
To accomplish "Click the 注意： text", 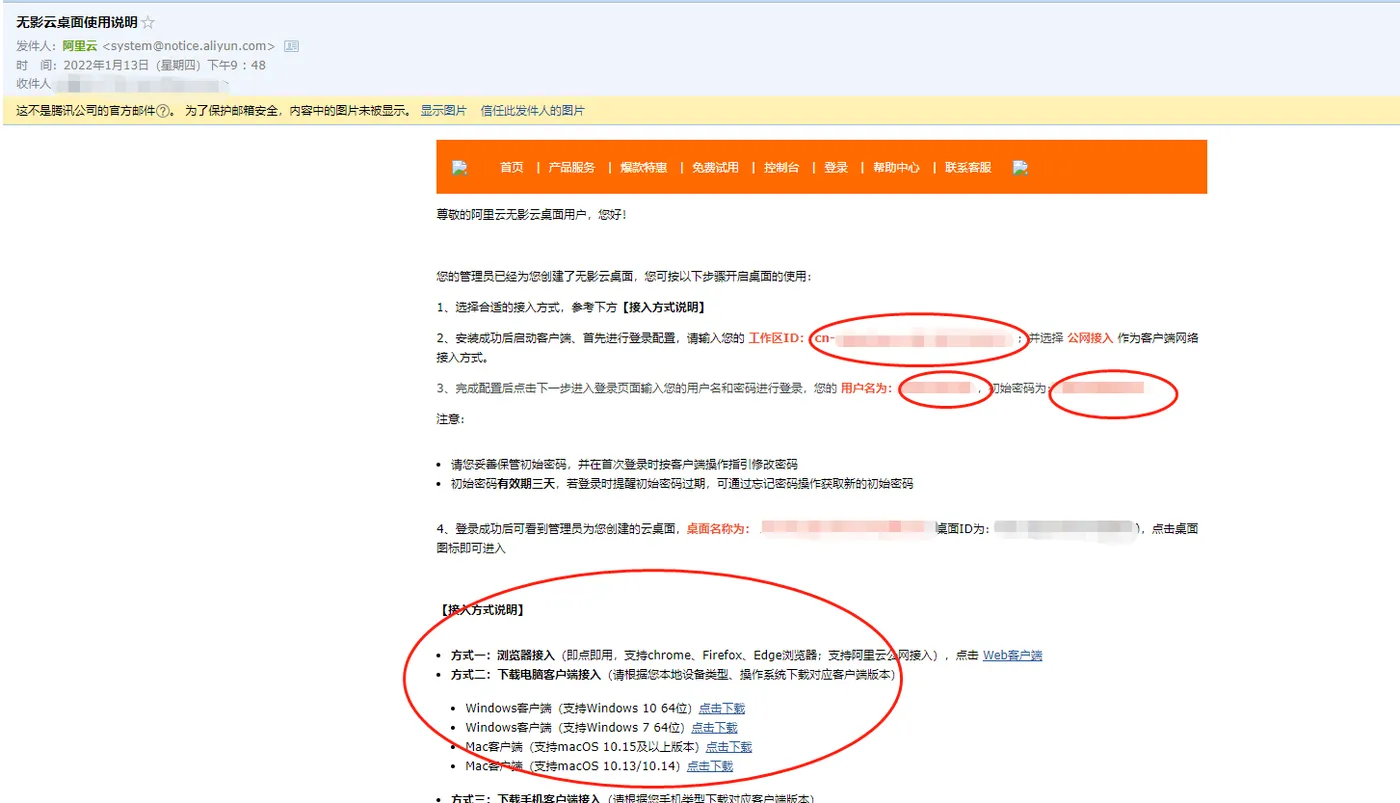I will 450,419.
